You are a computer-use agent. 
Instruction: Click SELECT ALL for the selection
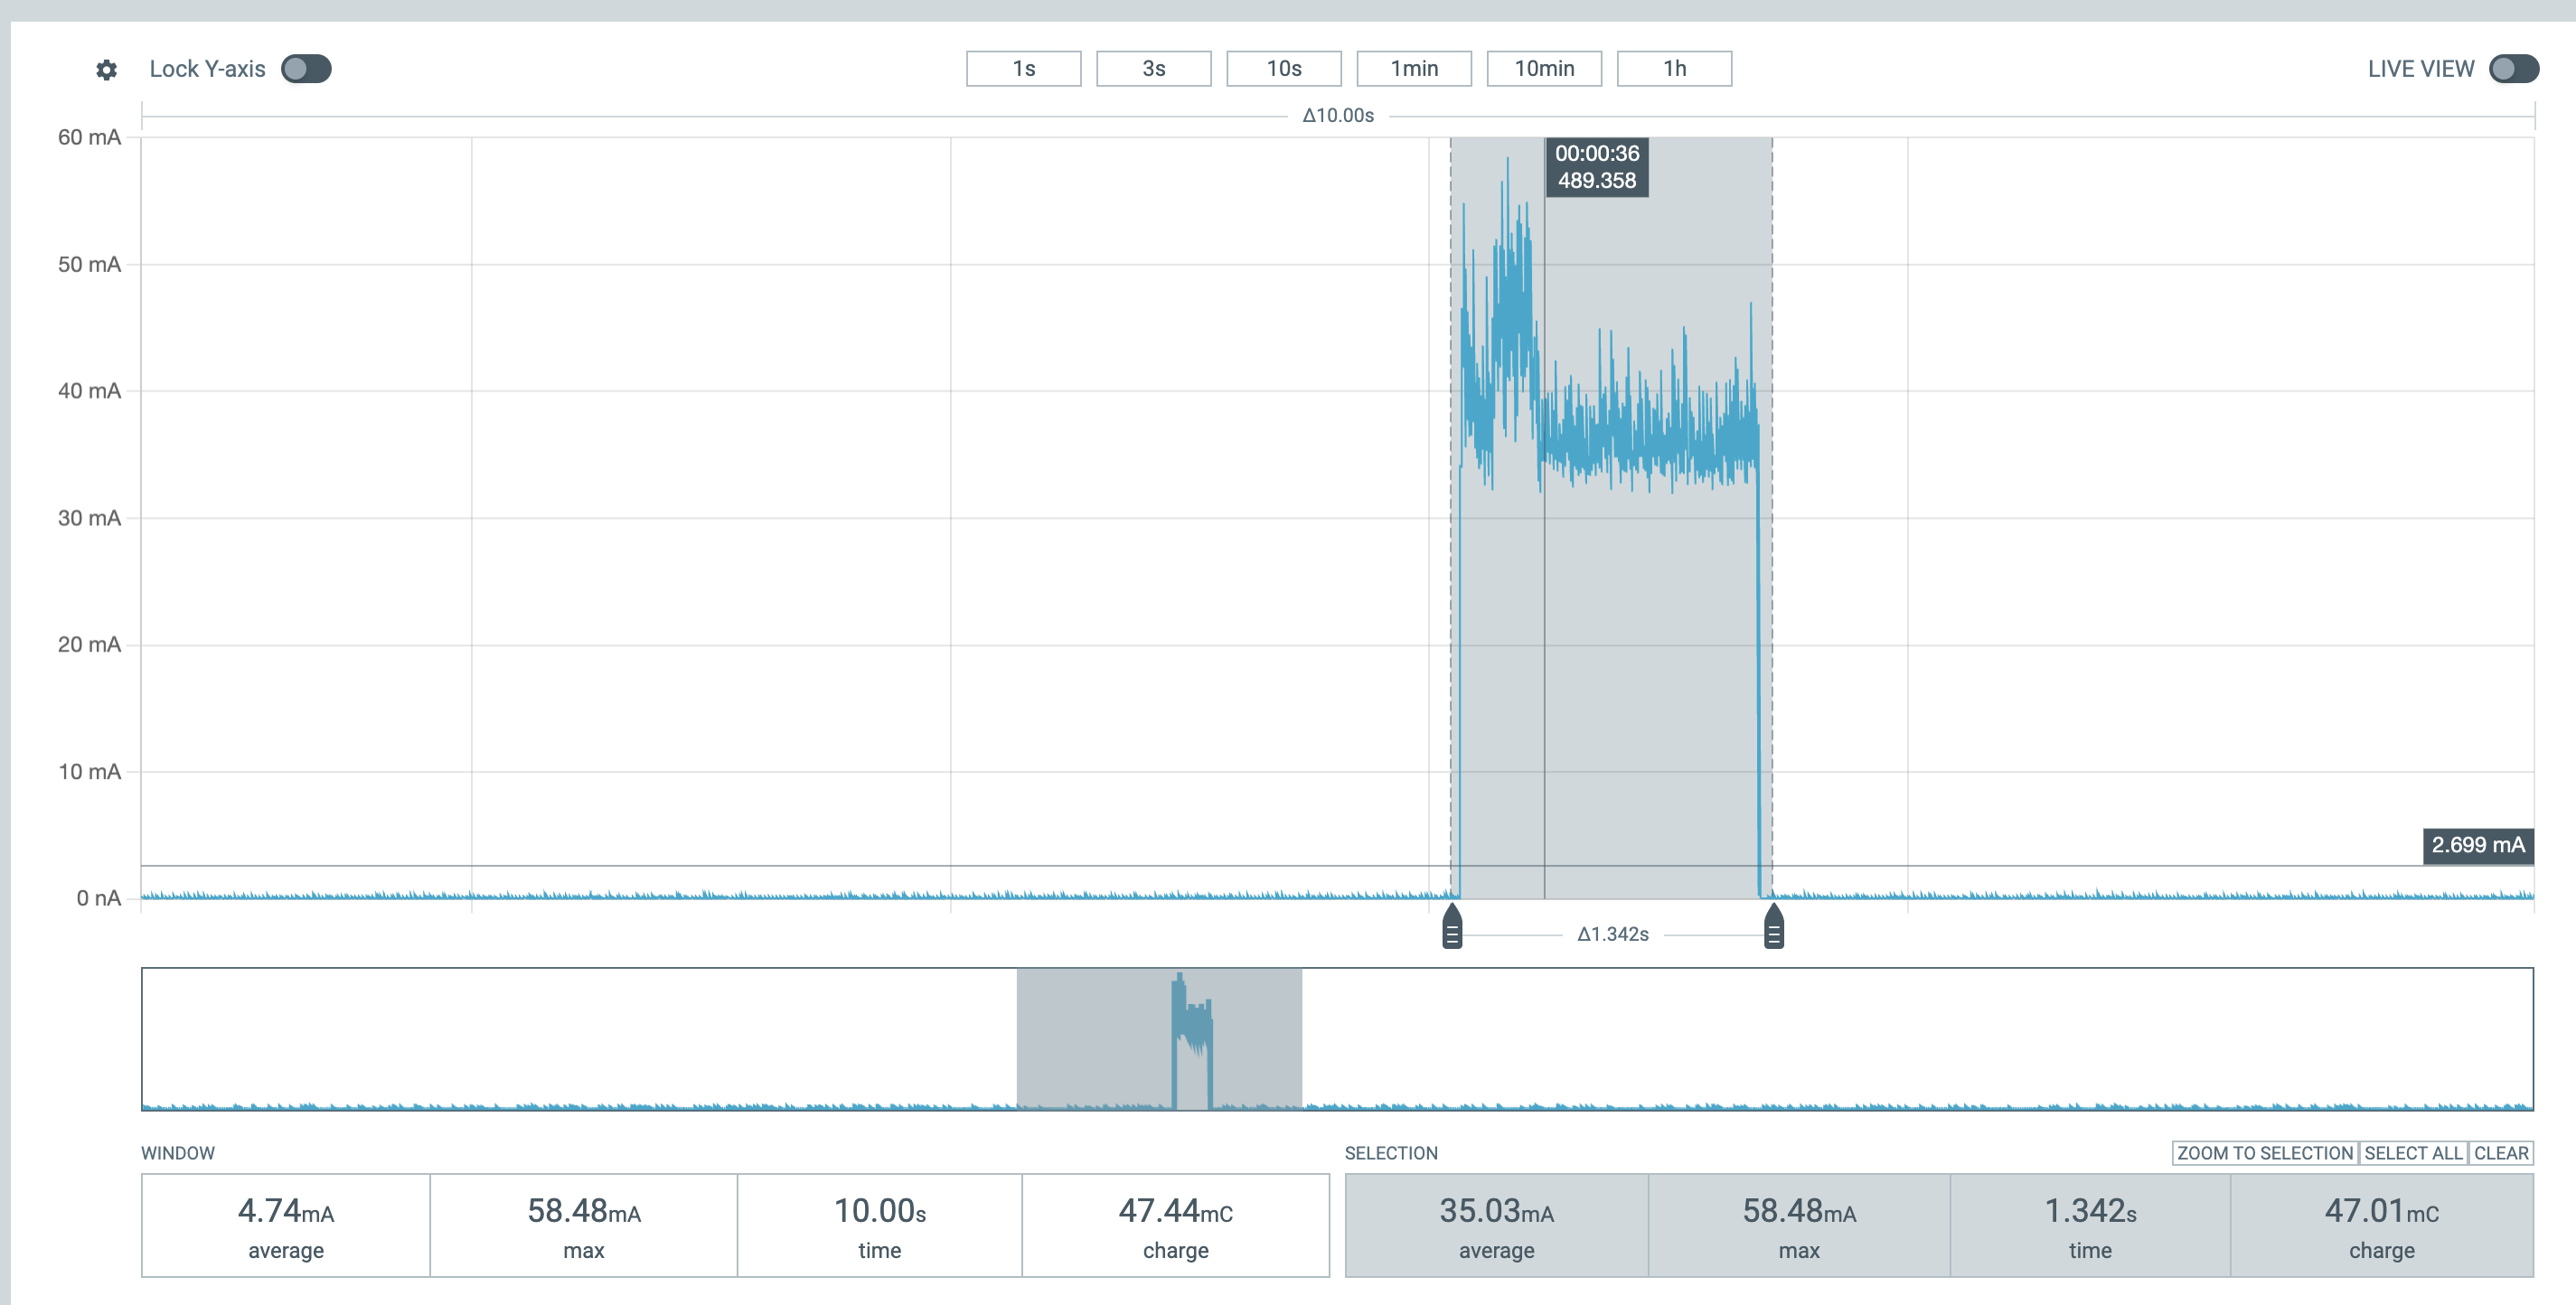point(2412,1153)
